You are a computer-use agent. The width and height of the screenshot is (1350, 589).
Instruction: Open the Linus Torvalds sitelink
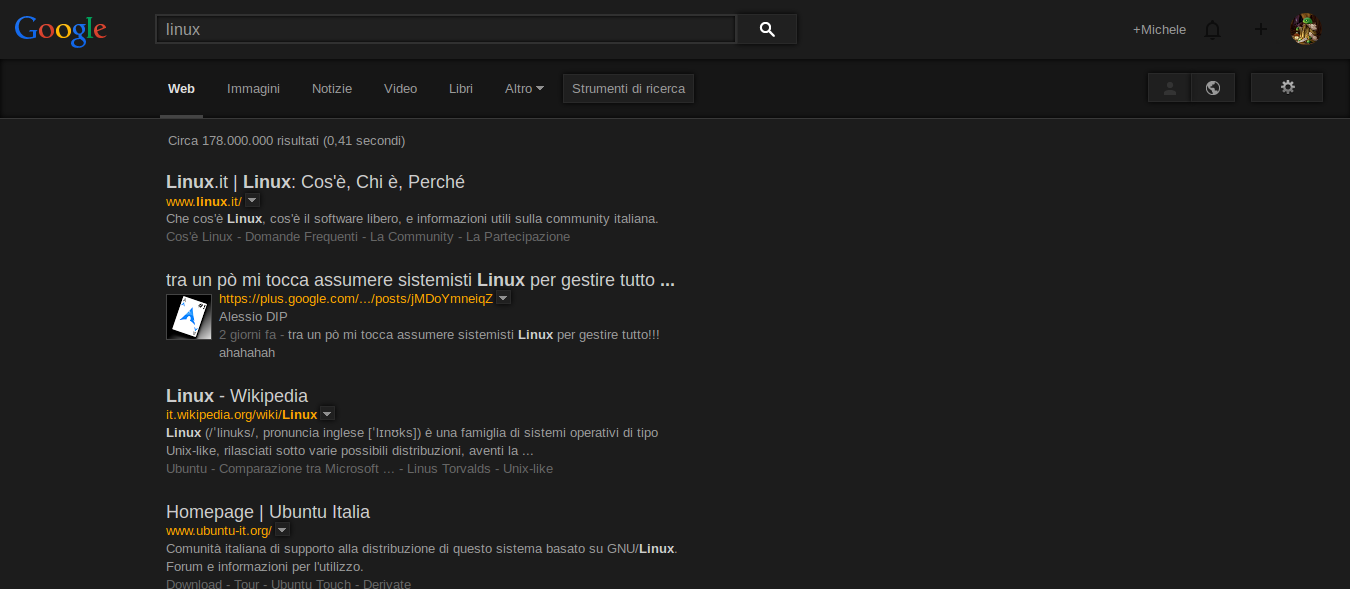click(449, 469)
